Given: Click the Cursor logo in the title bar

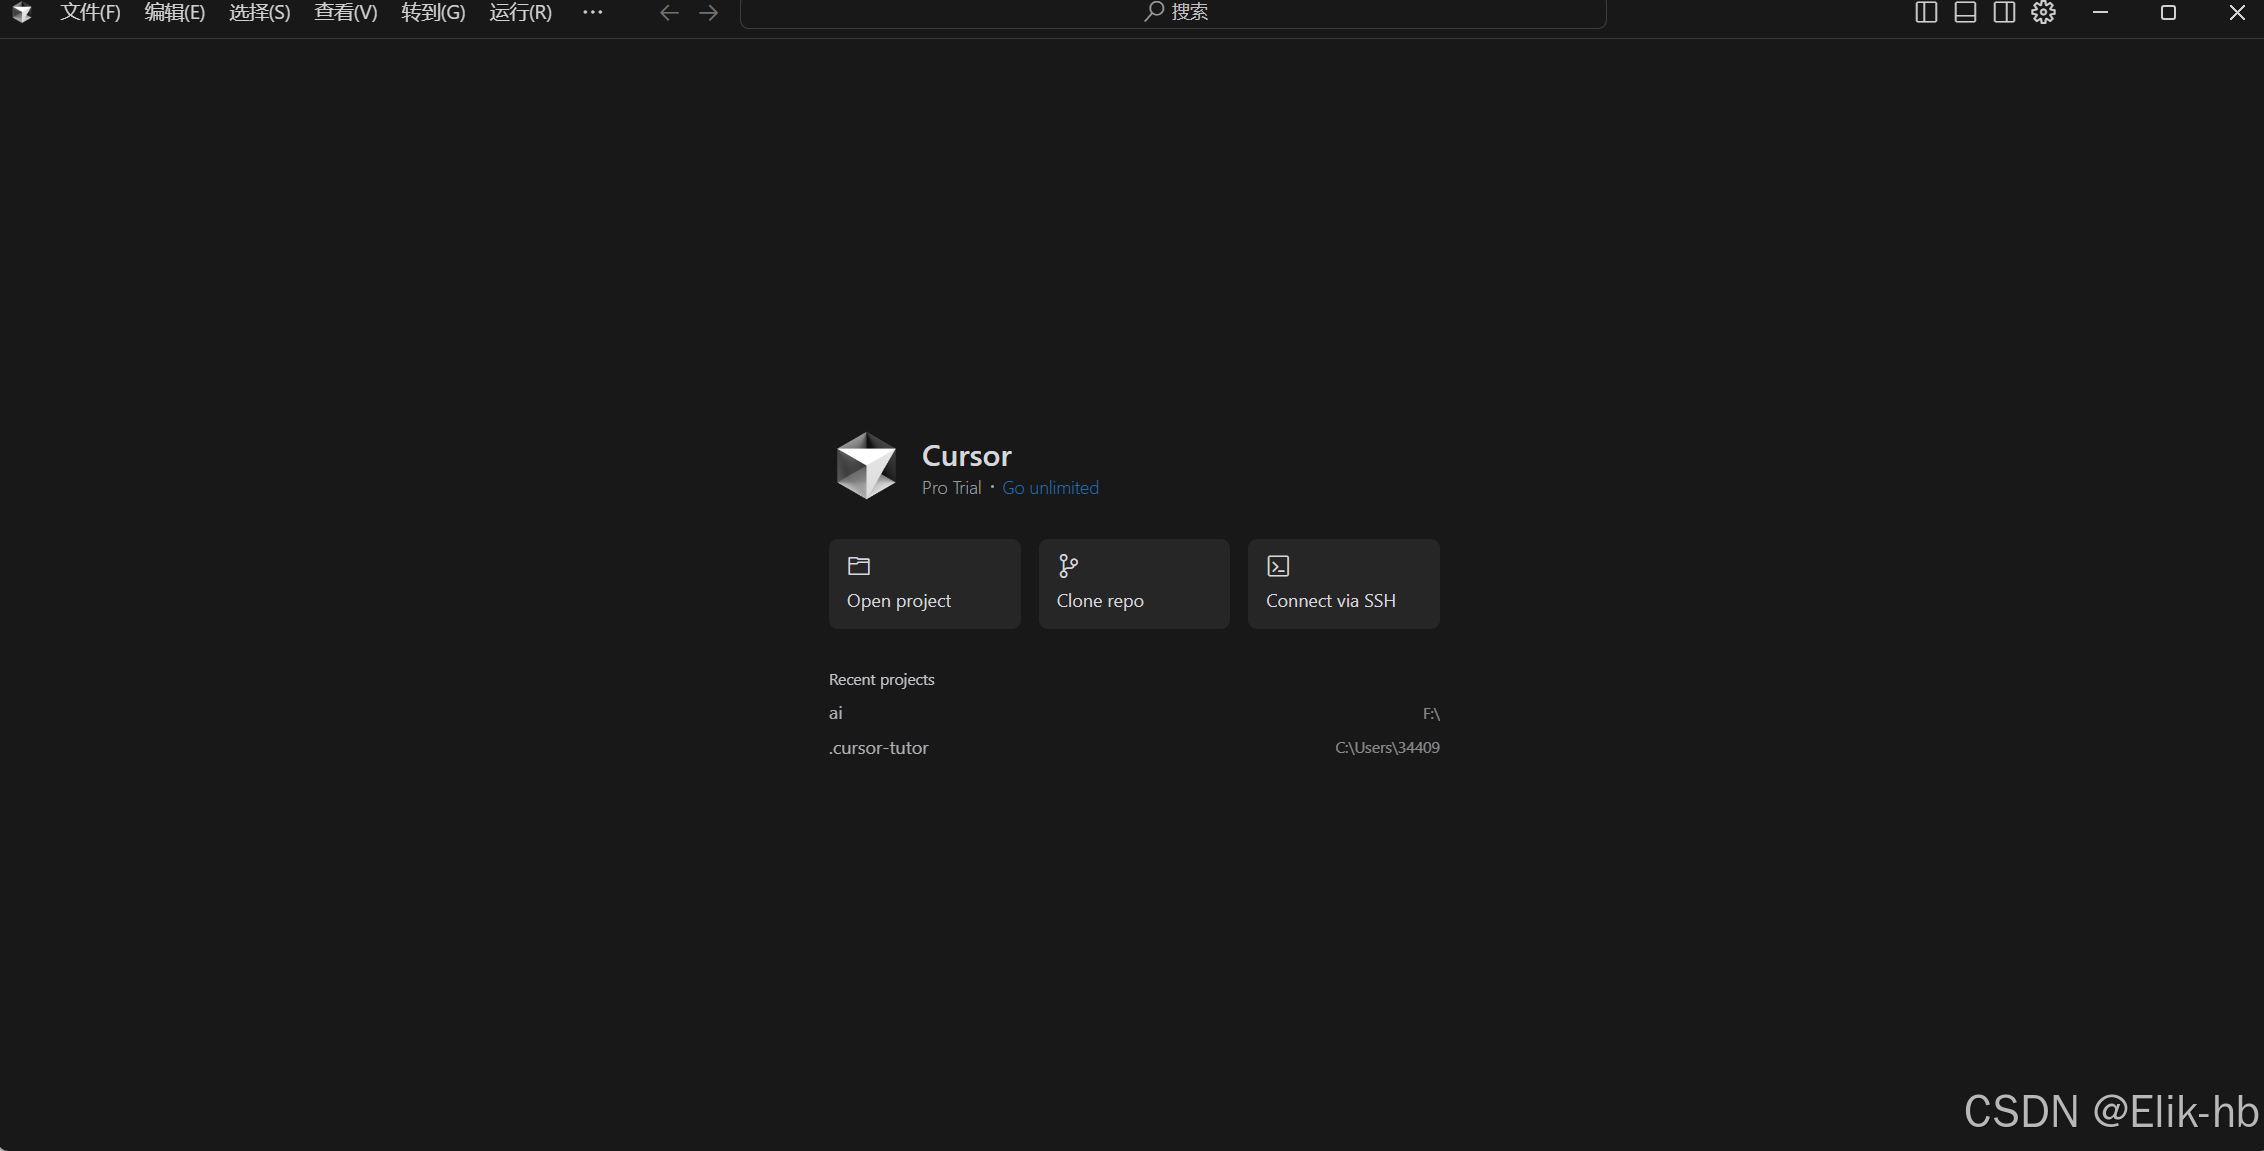Looking at the screenshot, I should tap(22, 13).
